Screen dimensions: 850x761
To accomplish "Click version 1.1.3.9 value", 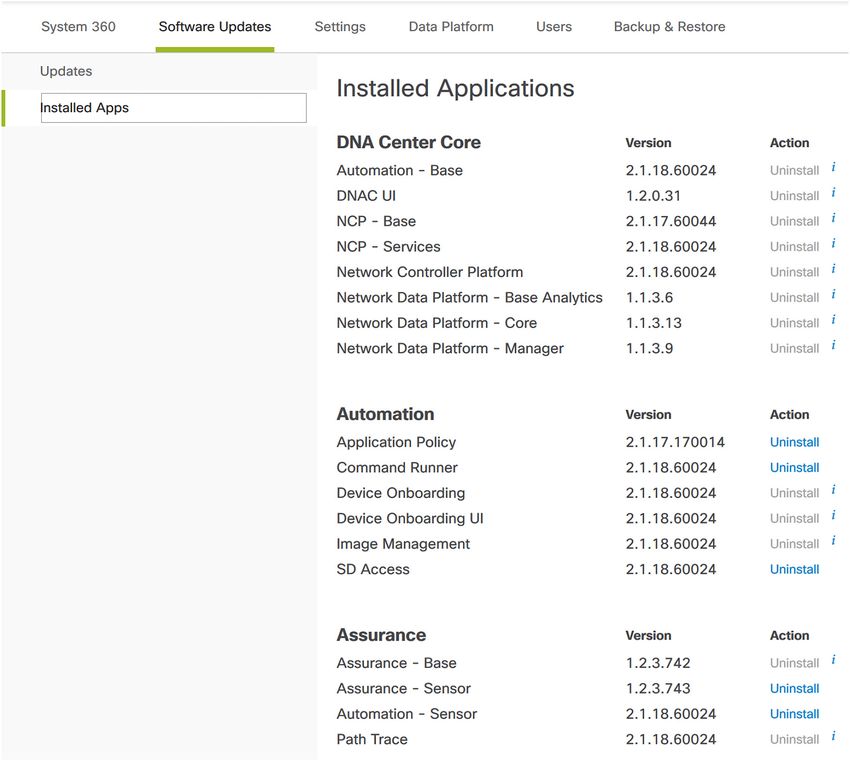I will [x=649, y=349].
